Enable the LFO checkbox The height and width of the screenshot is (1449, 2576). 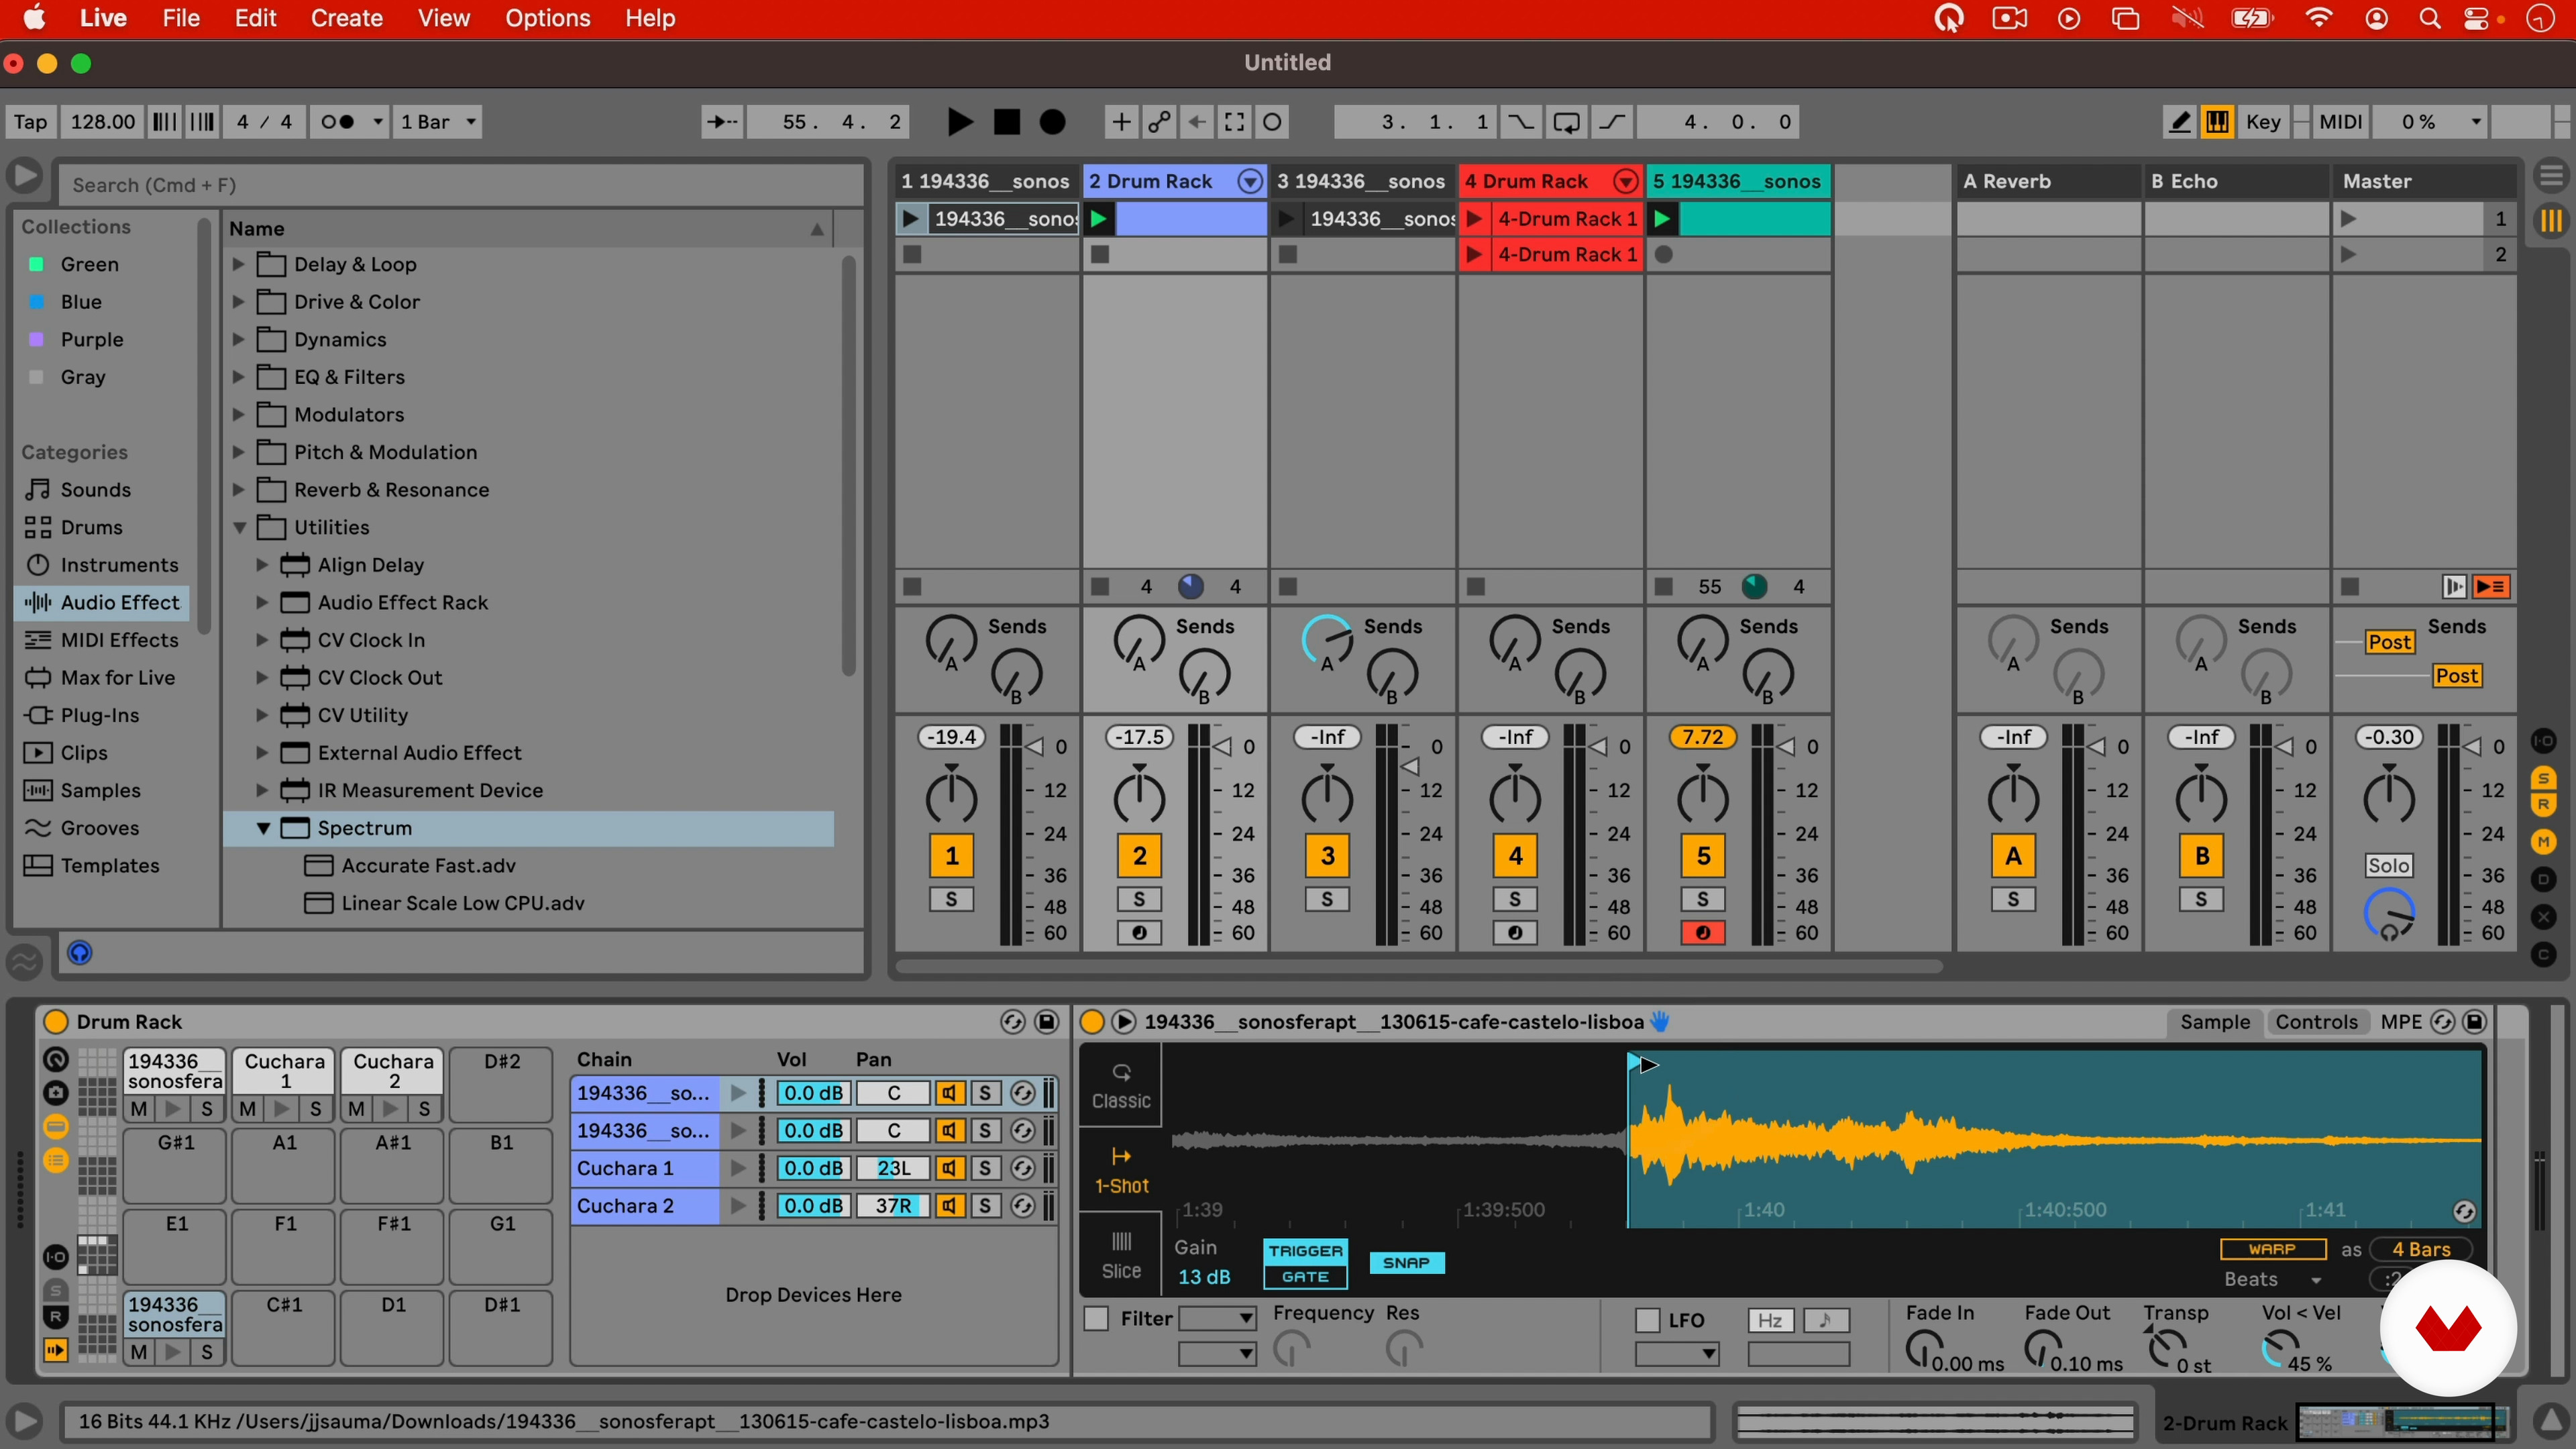point(1647,1320)
